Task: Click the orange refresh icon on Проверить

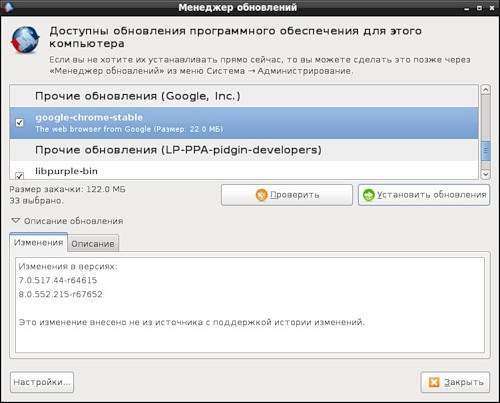Action: [x=262, y=195]
